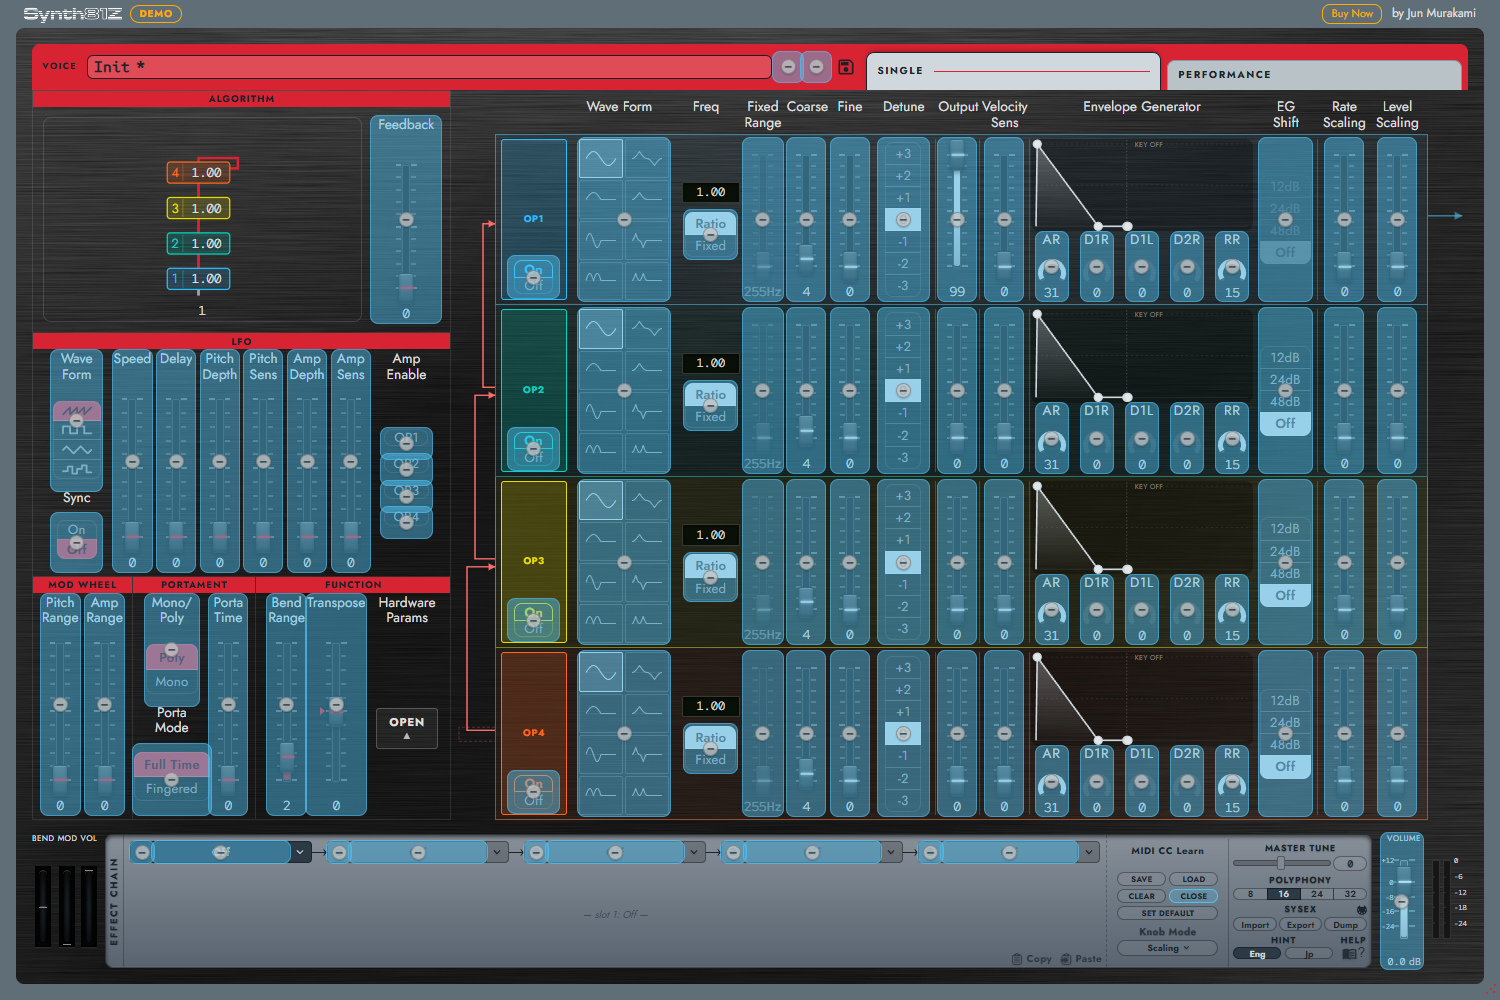Choose OP2's bottom-left double-hump waveform icon
This screenshot has height=1000, width=1500.
point(601,451)
